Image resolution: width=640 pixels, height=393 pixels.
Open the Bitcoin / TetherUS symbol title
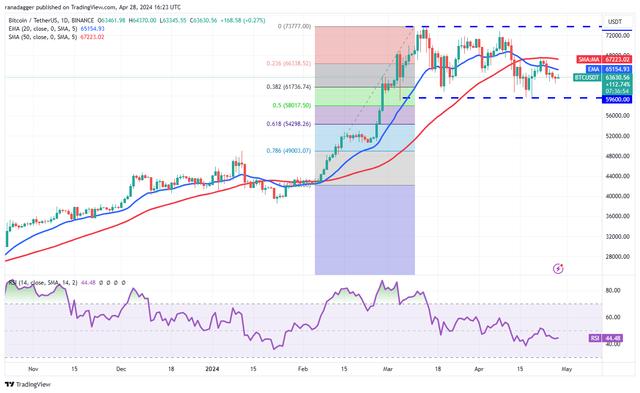pyautogui.click(x=51, y=20)
